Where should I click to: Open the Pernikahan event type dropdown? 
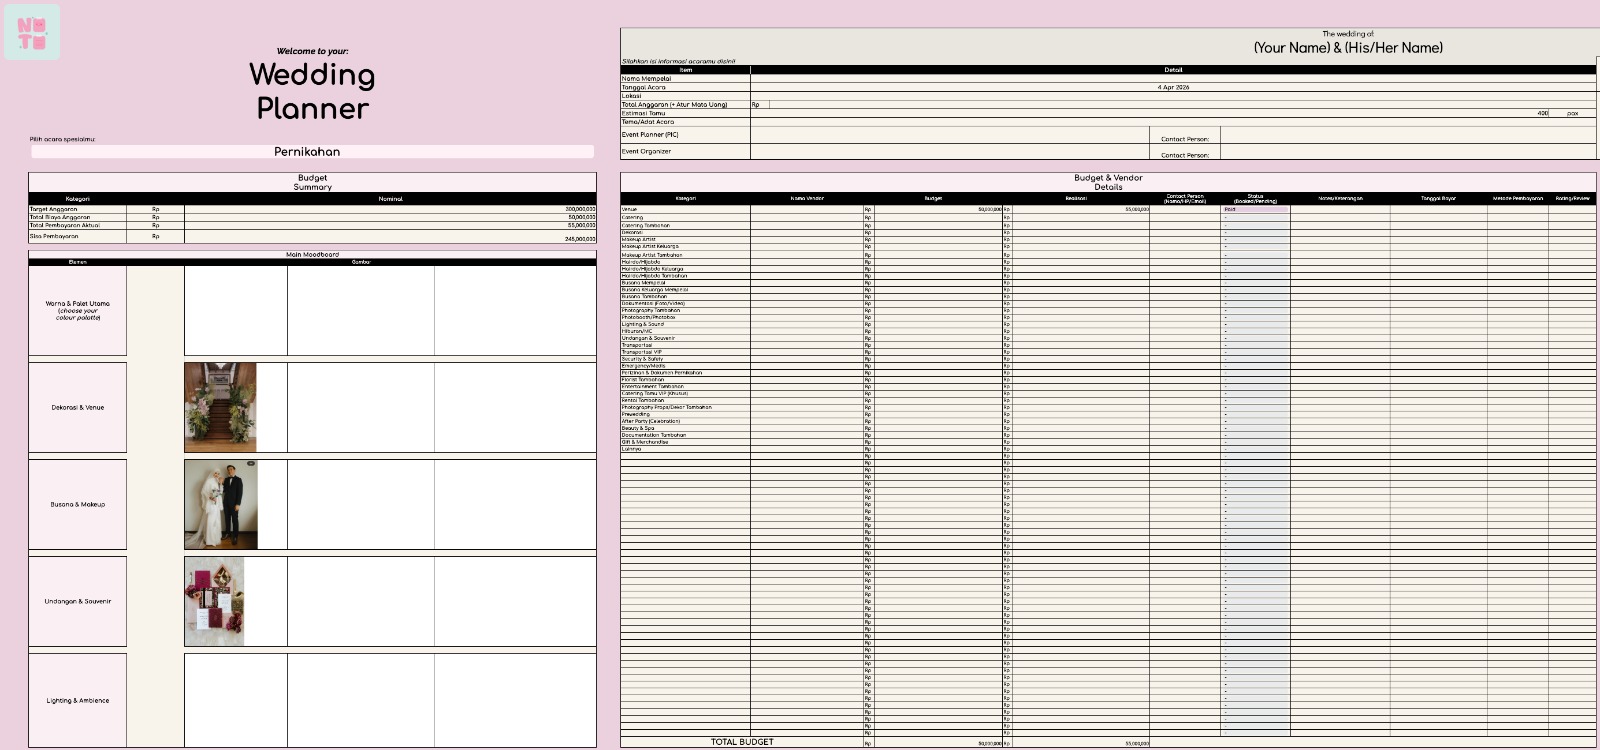[x=312, y=152]
